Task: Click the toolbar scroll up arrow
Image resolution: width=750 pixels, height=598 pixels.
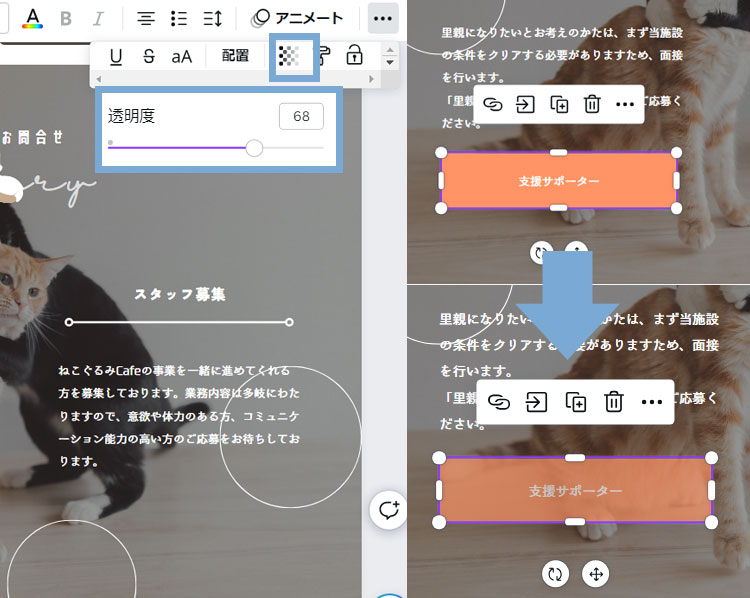Action: pos(390,50)
